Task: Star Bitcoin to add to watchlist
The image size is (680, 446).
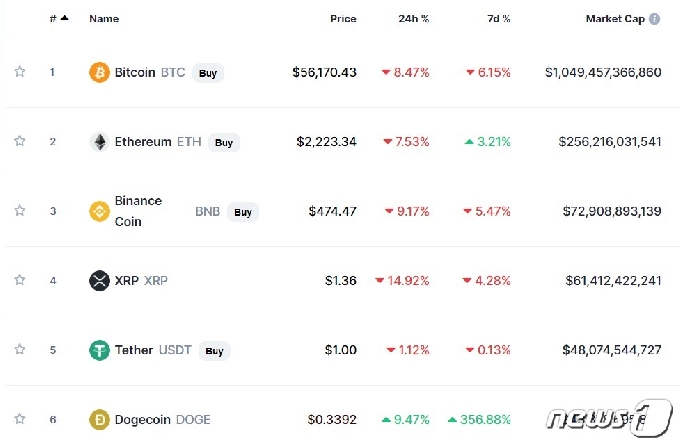Action: [19, 72]
